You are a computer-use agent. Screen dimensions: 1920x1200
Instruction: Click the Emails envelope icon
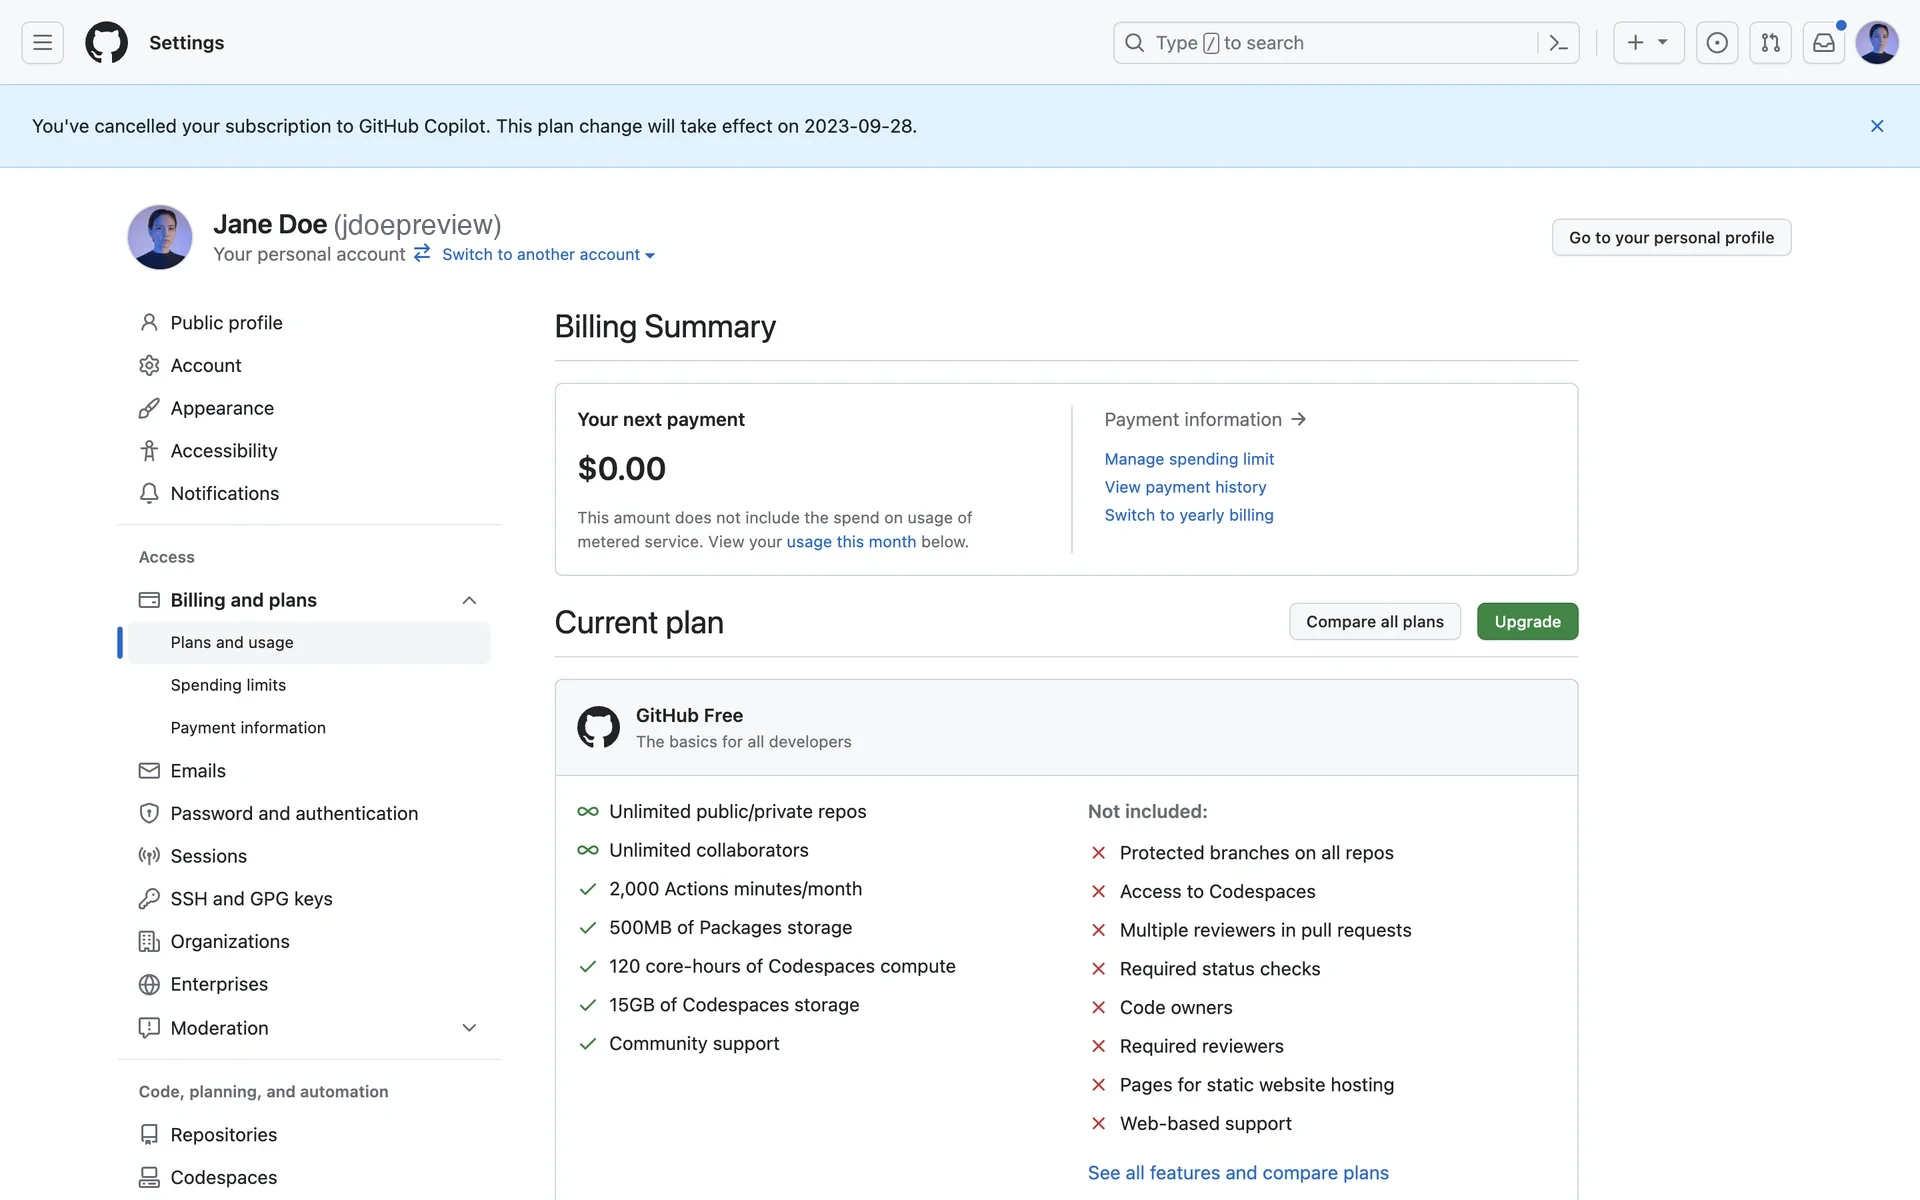pyautogui.click(x=149, y=771)
